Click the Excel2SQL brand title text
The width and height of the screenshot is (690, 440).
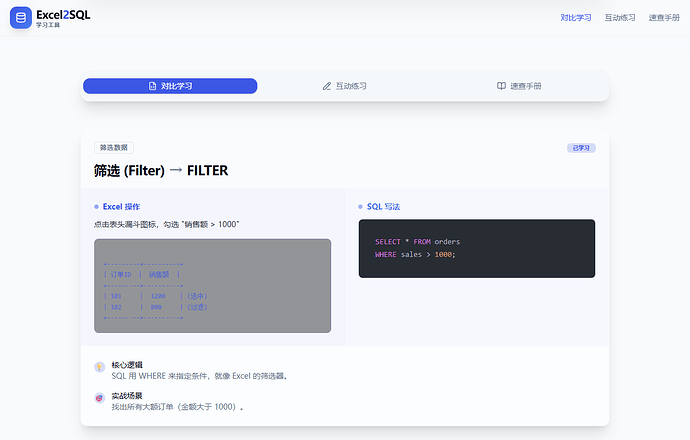click(x=62, y=15)
